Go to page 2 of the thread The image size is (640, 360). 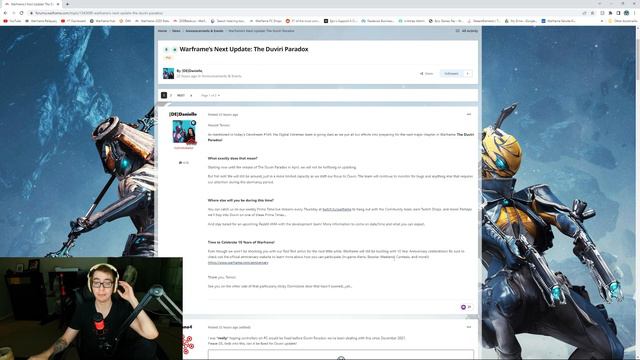click(x=171, y=95)
